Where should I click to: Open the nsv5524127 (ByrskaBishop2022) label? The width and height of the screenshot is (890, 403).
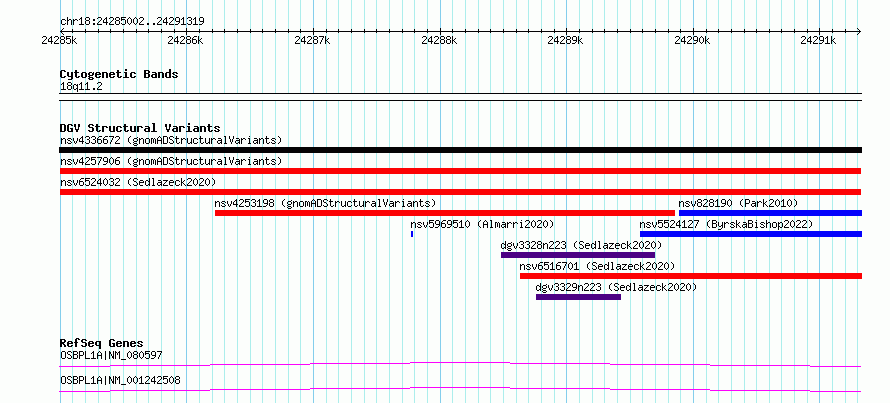tap(726, 224)
